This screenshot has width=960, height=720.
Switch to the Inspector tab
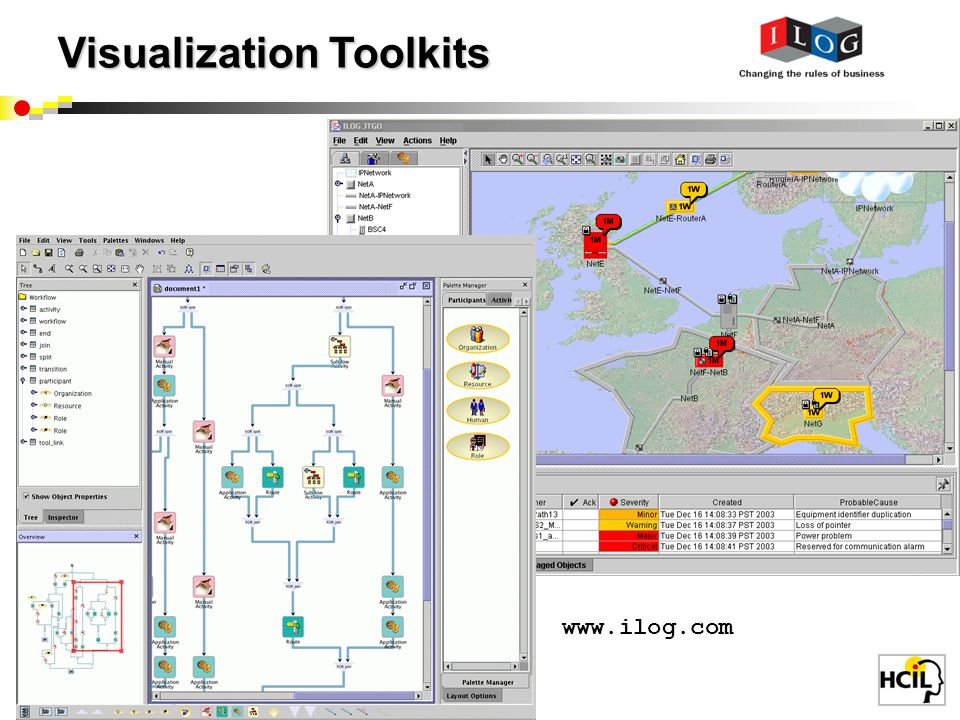pyautogui.click(x=63, y=517)
